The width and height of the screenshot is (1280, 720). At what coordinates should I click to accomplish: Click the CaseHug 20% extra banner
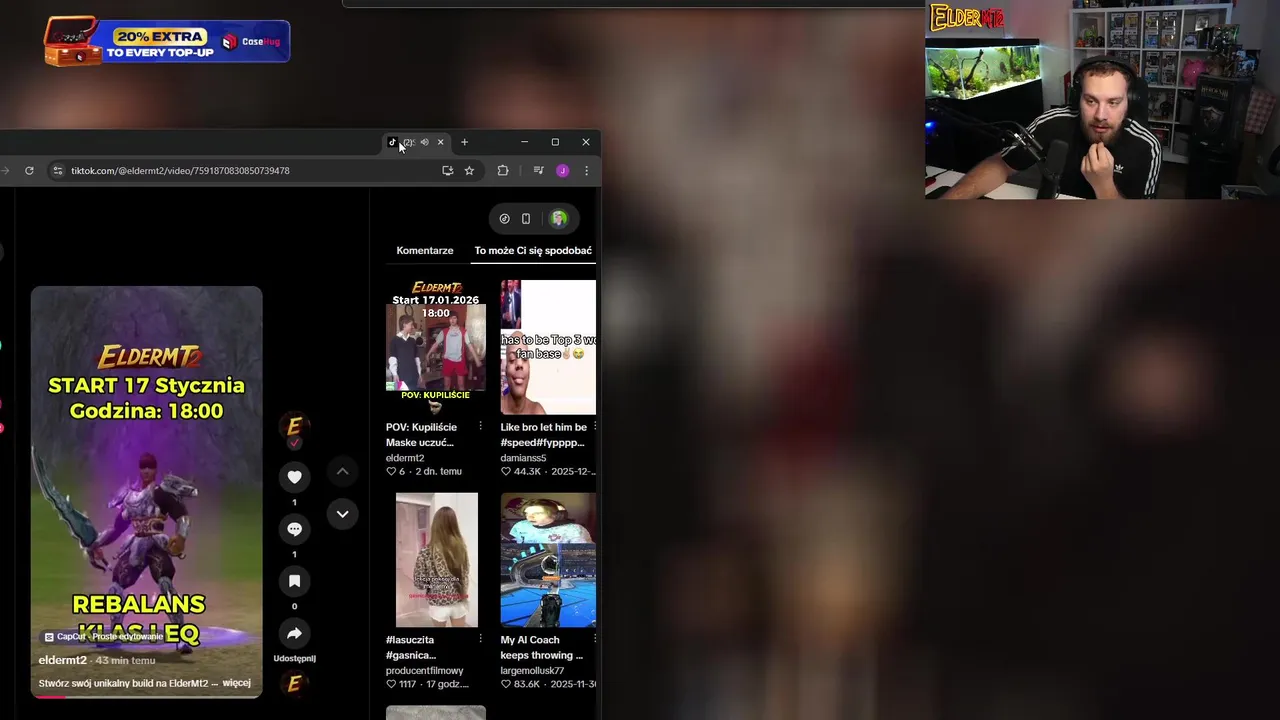pos(168,42)
